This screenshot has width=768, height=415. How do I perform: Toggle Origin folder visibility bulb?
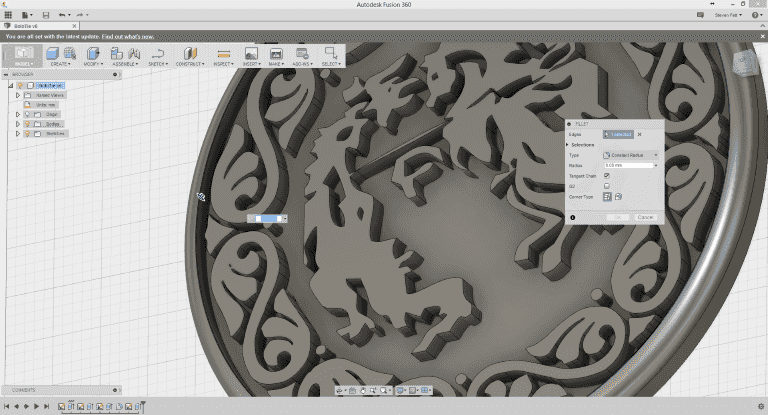(28, 114)
